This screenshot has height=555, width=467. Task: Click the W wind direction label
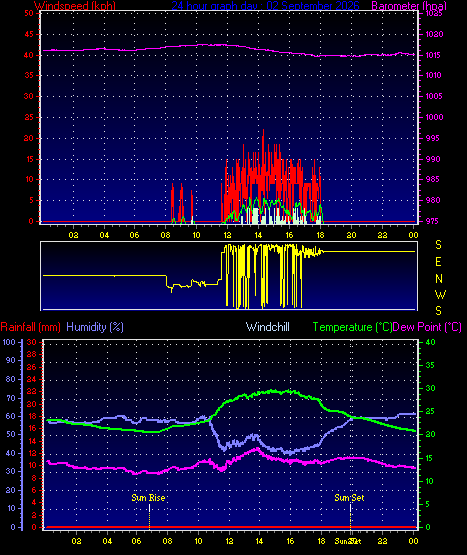click(x=440, y=294)
